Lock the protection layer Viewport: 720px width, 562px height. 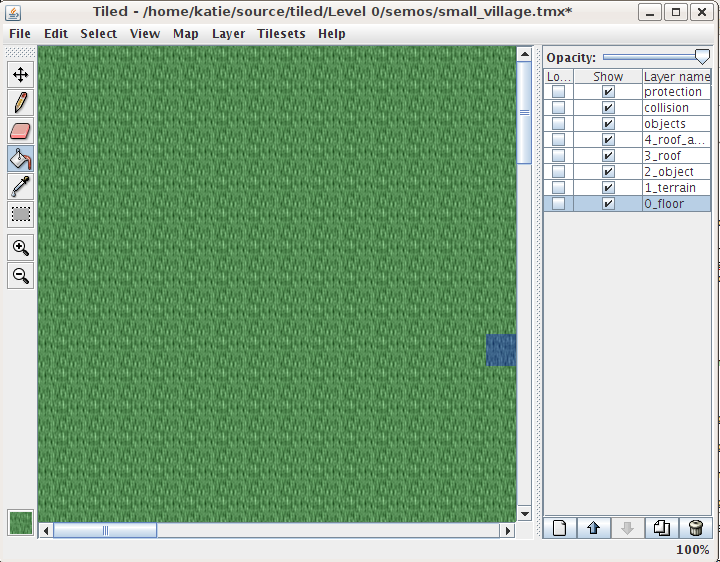[x=558, y=92]
